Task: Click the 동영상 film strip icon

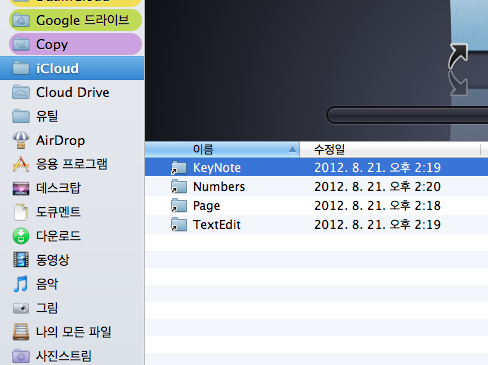Action: 21,260
